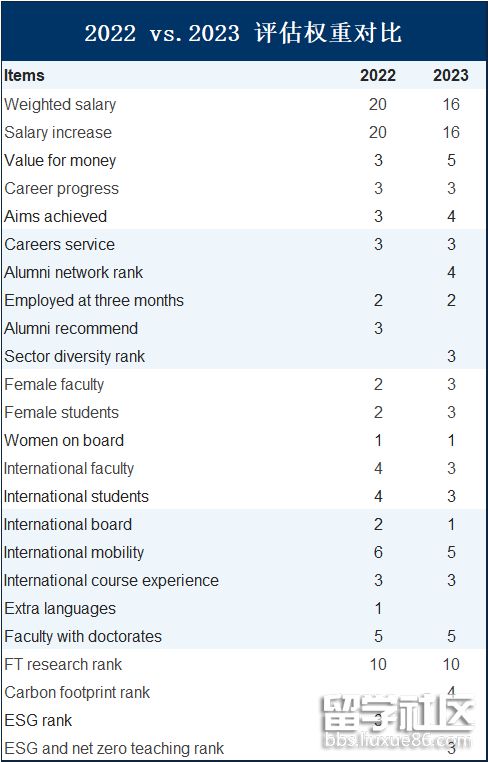Click the Sector diversity rank label

(x=74, y=356)
